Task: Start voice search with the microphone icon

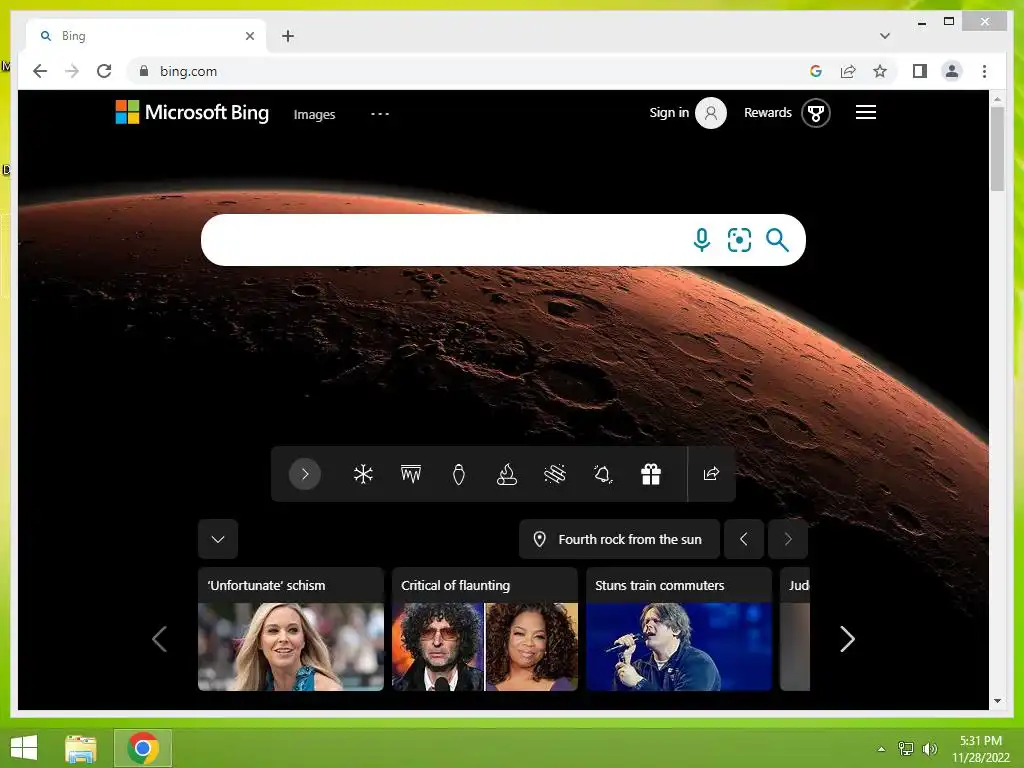Action: click(702, 240)
